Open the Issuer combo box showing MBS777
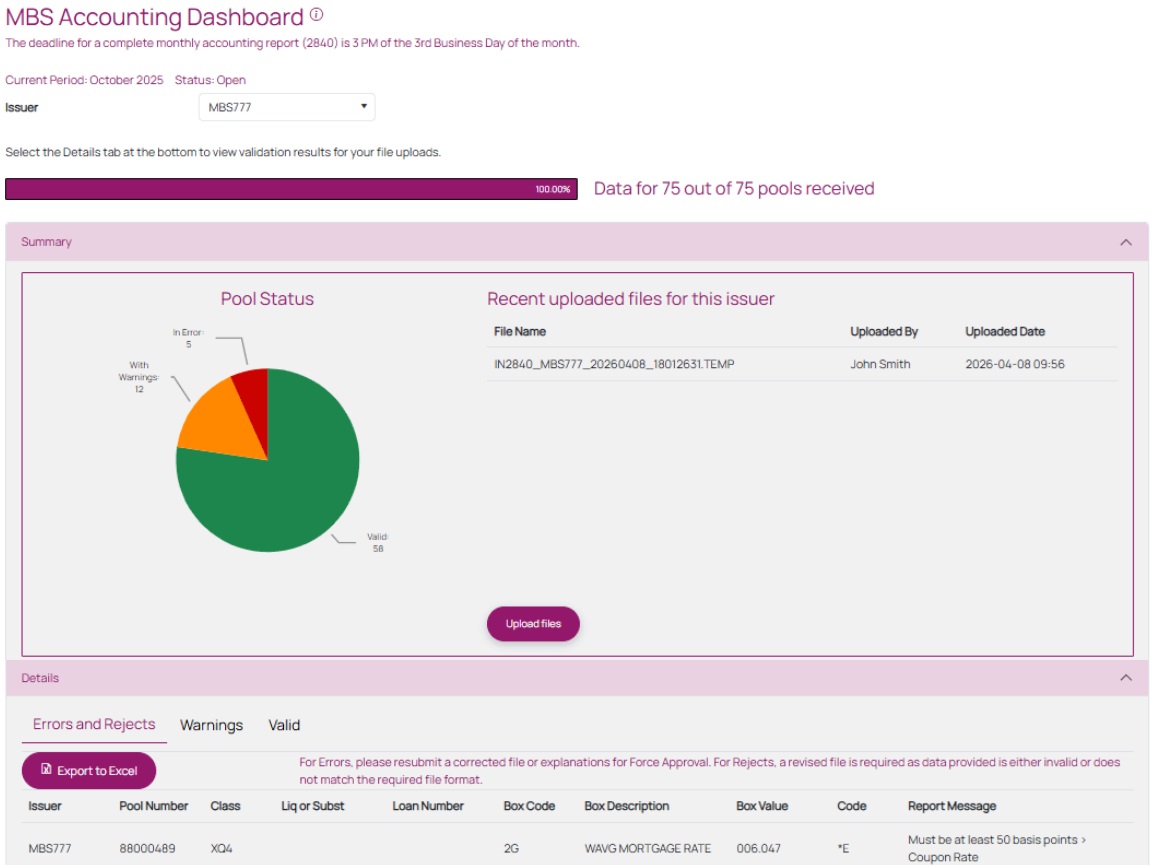This screenshot has width=1154, height=866. pos(285,106)
